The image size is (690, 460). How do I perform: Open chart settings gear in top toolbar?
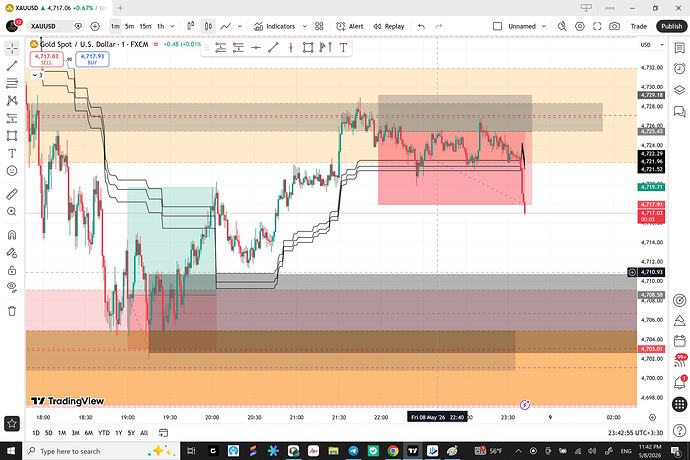tap(580, 26)
